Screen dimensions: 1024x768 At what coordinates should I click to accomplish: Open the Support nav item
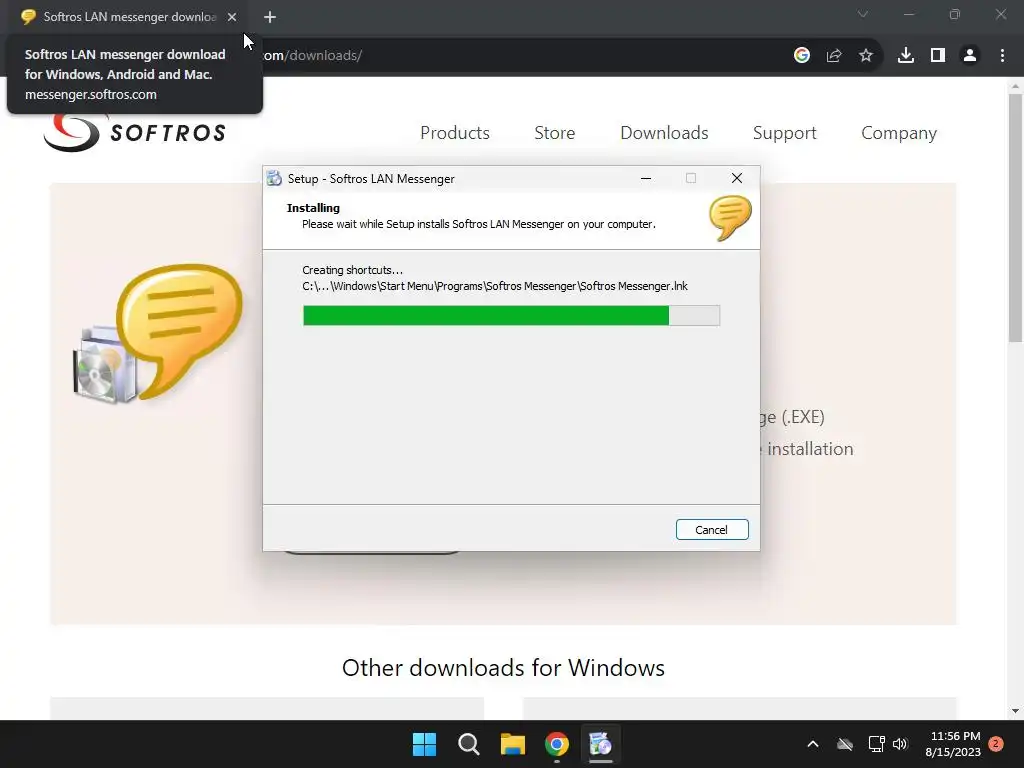(x=784, y=133)
